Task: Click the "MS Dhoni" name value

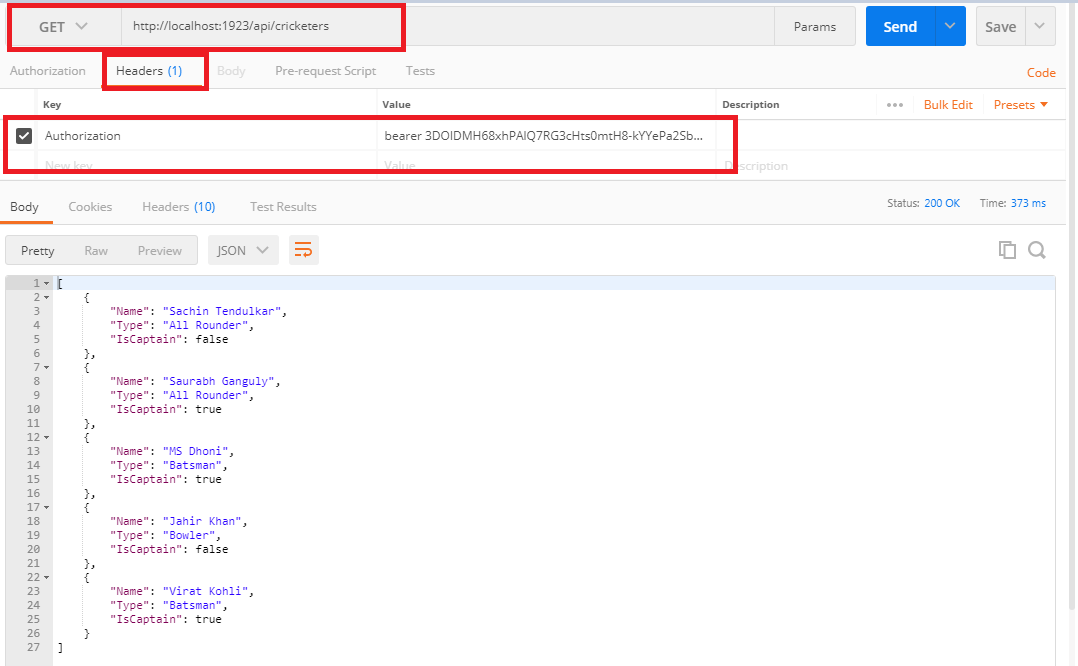Action: pos(195,452)
